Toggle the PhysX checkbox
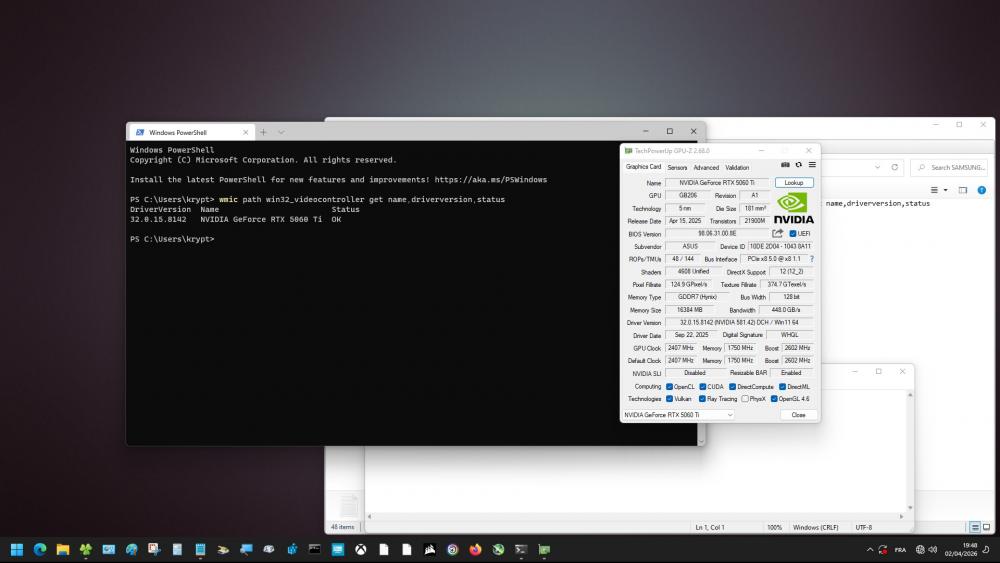Screen dimensions: 1000x563 (745, 399)
